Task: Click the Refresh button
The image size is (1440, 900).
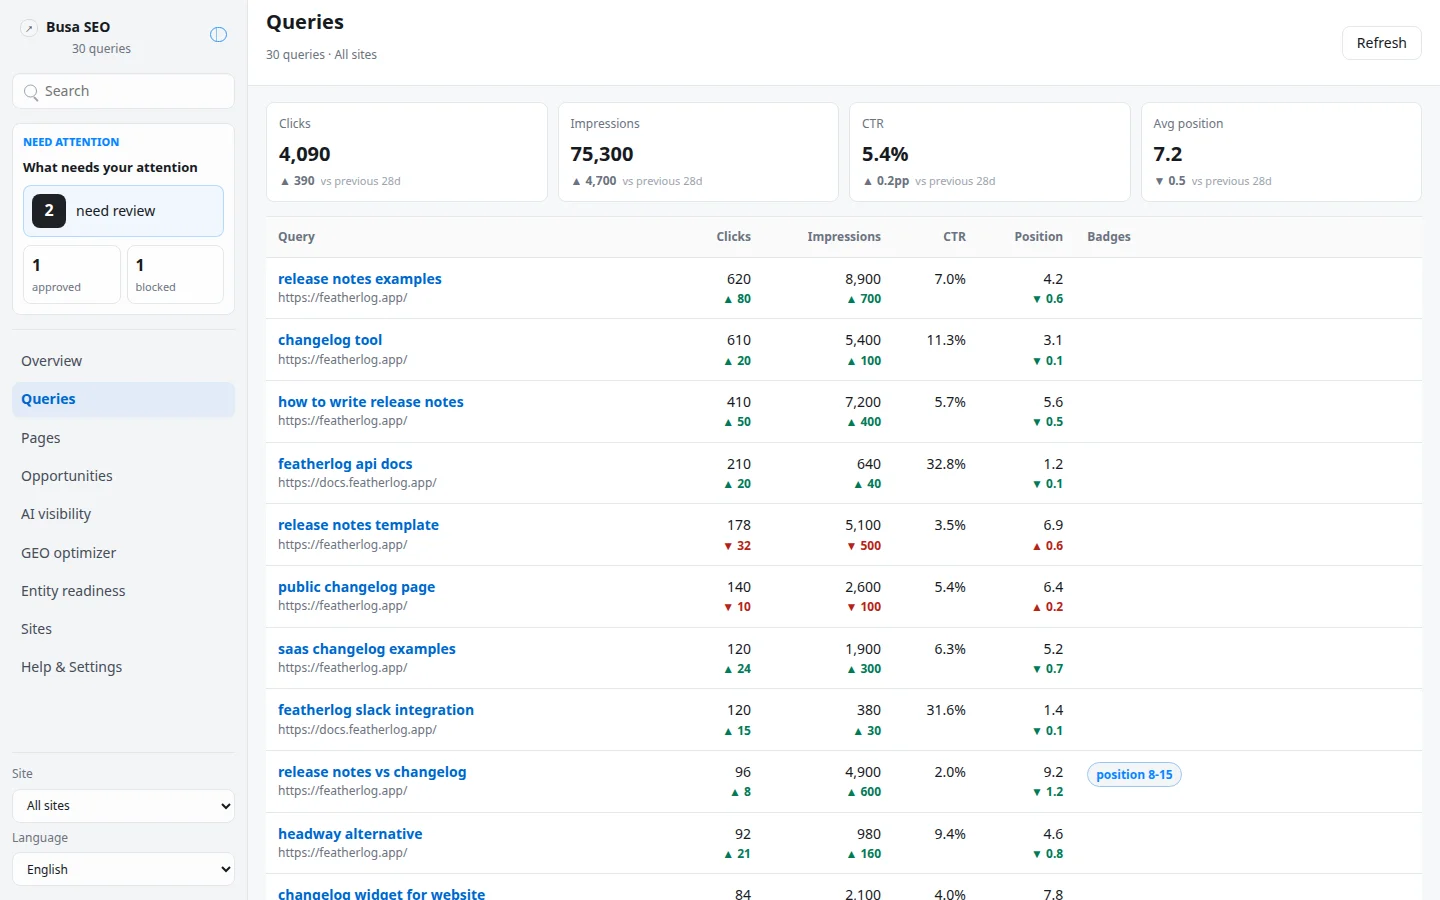Action: [x=1381, y=43]
